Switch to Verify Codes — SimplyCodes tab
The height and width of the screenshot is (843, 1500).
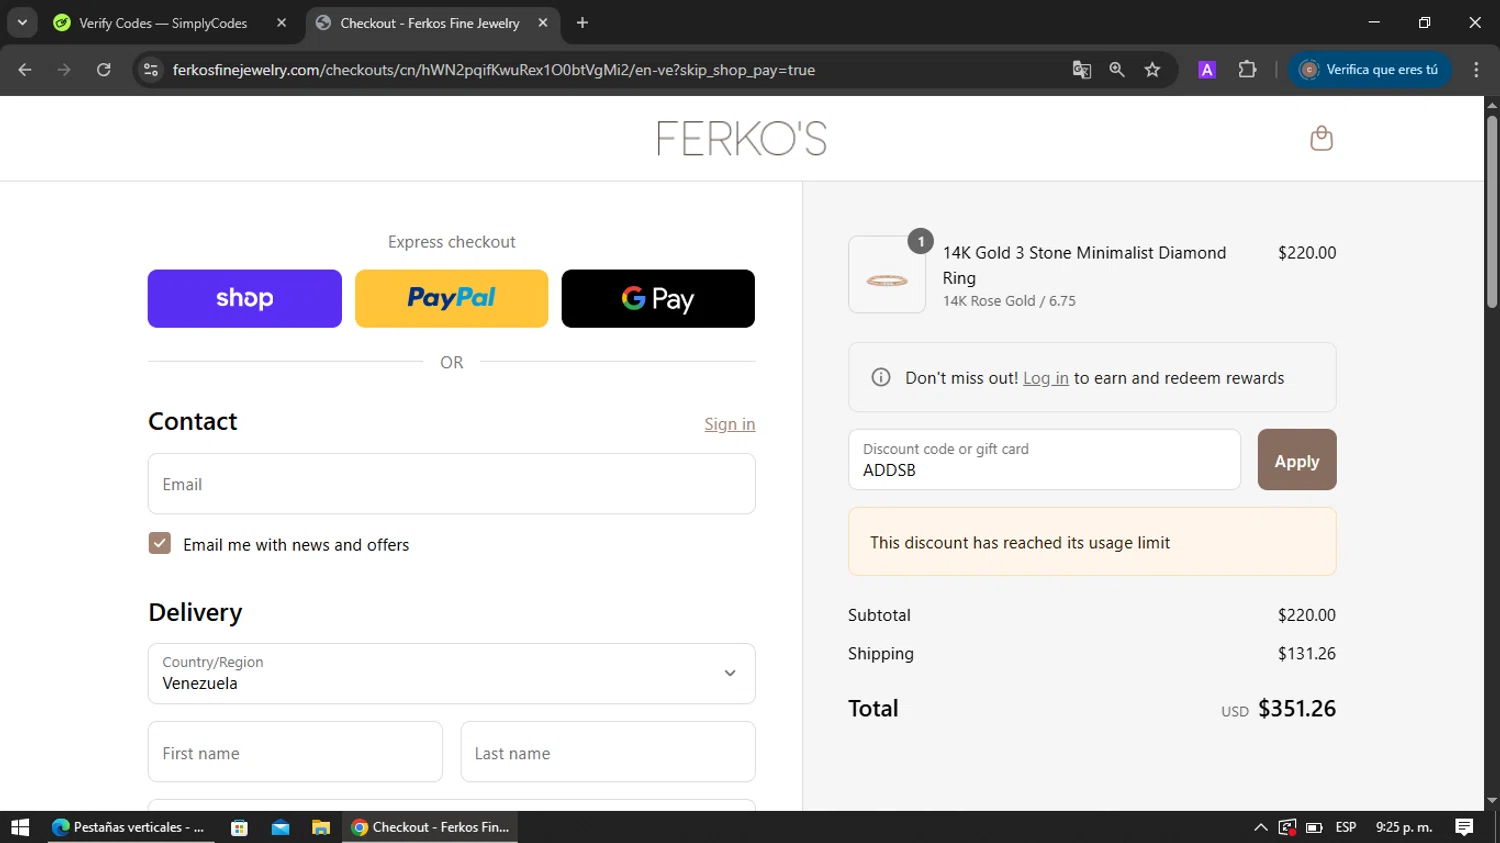point(163,23)
